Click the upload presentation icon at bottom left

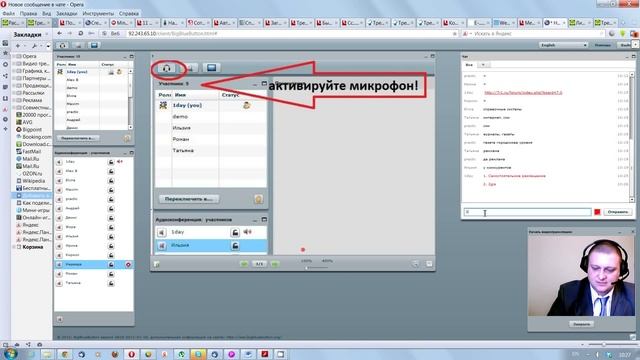coord(157,264)
